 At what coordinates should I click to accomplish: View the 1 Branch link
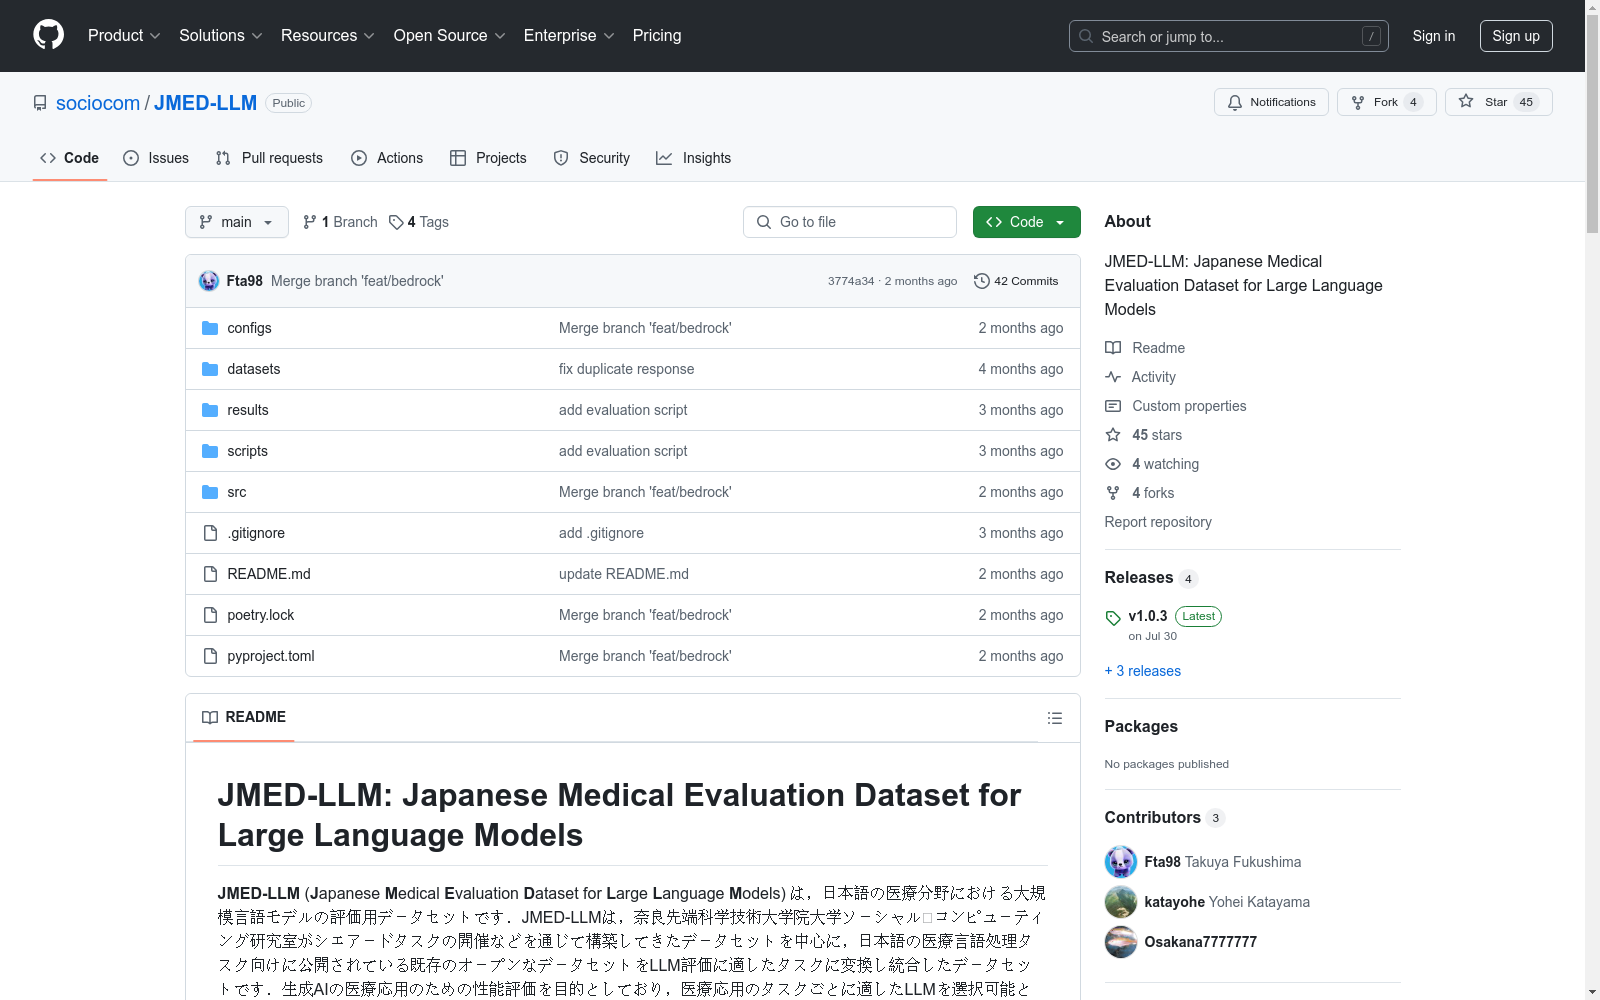[x=340, y=222]
